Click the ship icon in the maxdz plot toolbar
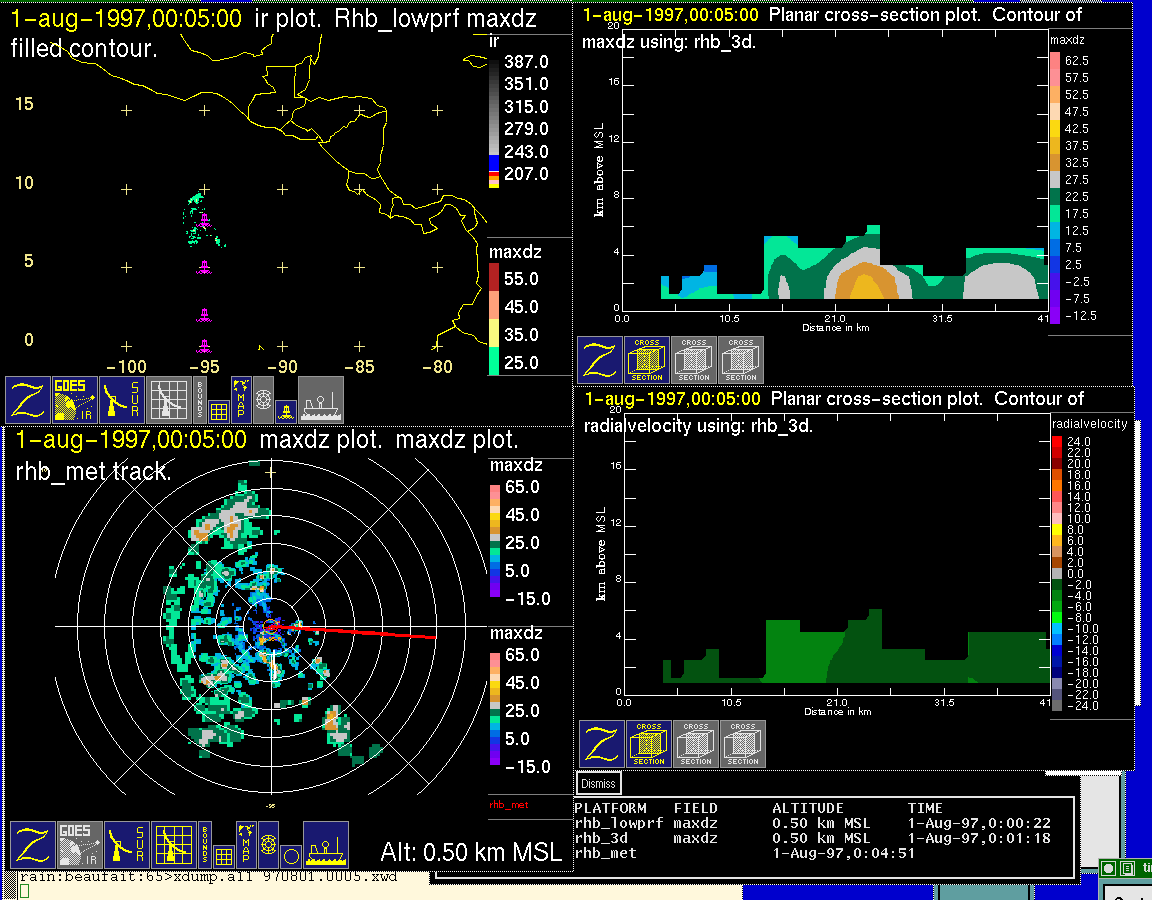Viewport: 1152px width, 900px height. point(325,845)
